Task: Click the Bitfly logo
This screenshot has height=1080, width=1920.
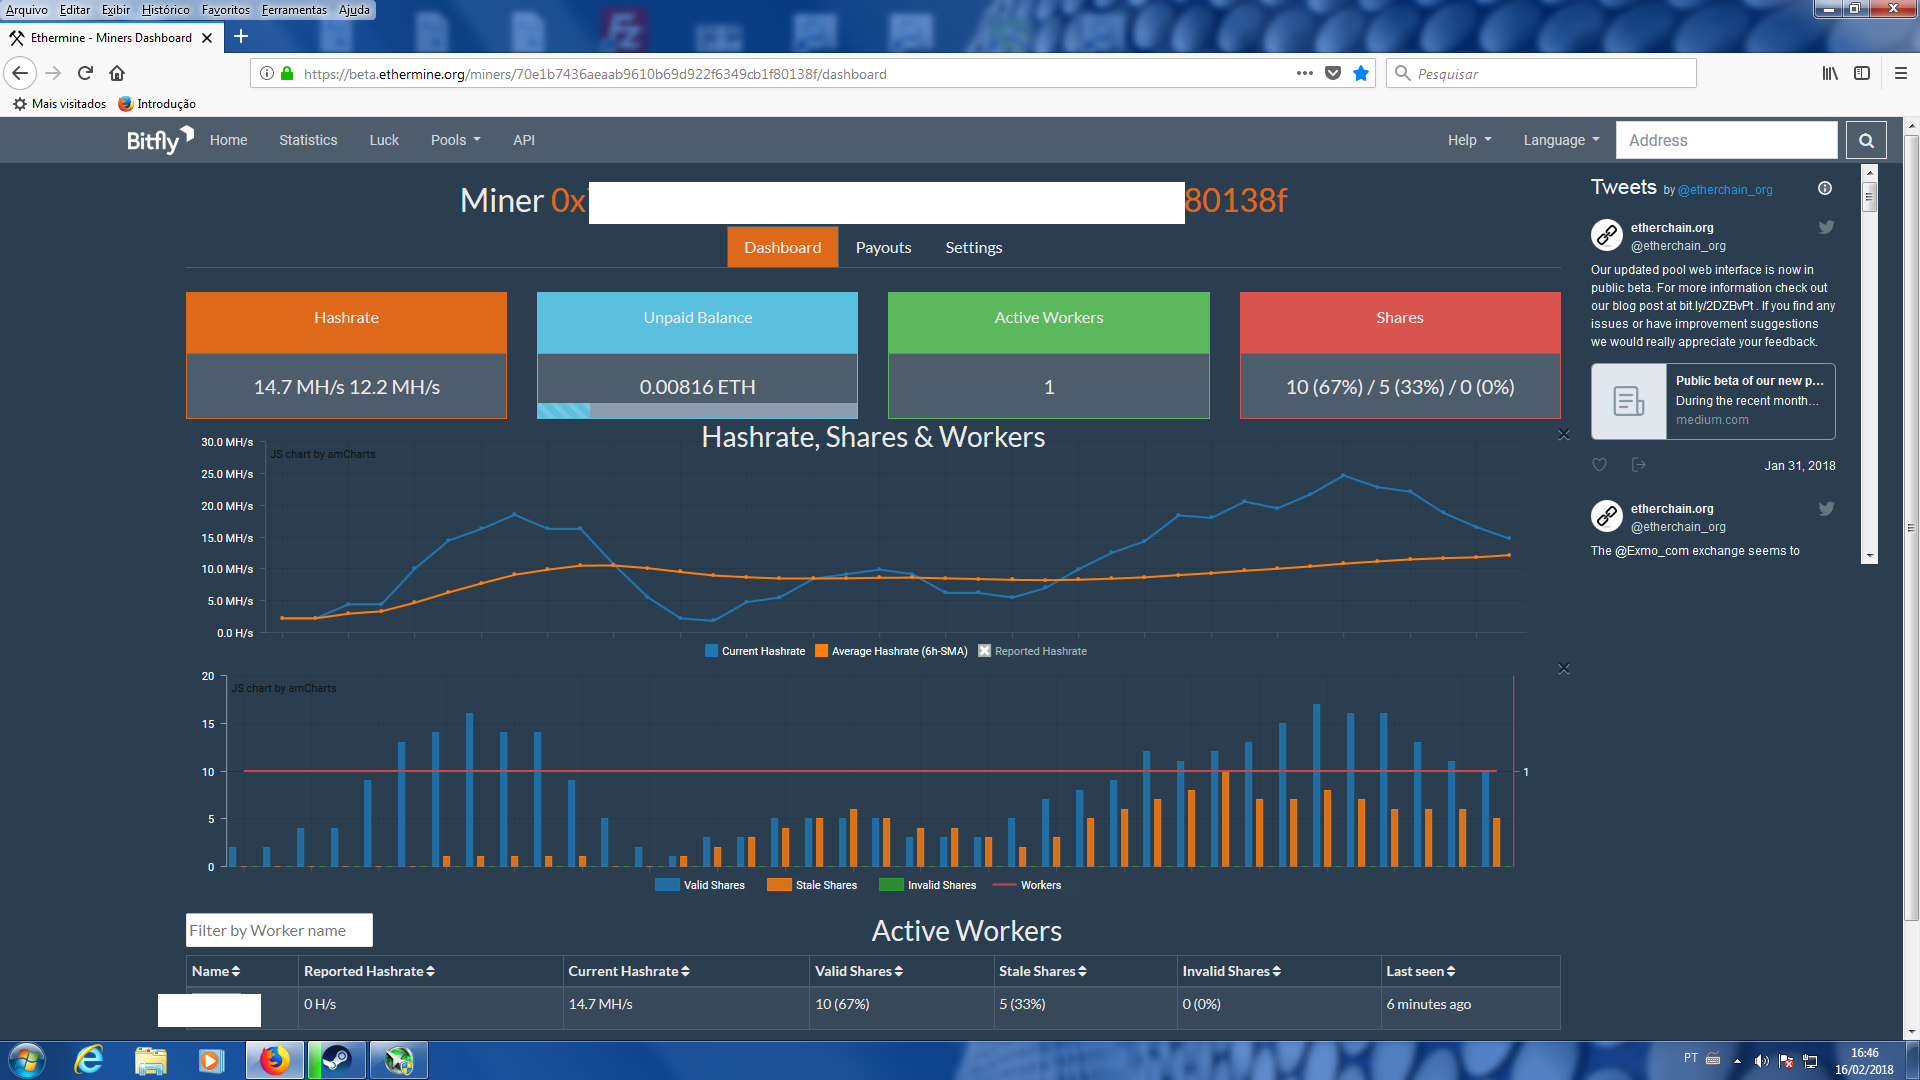Action: pyautogui.click(x=160, y=140)
